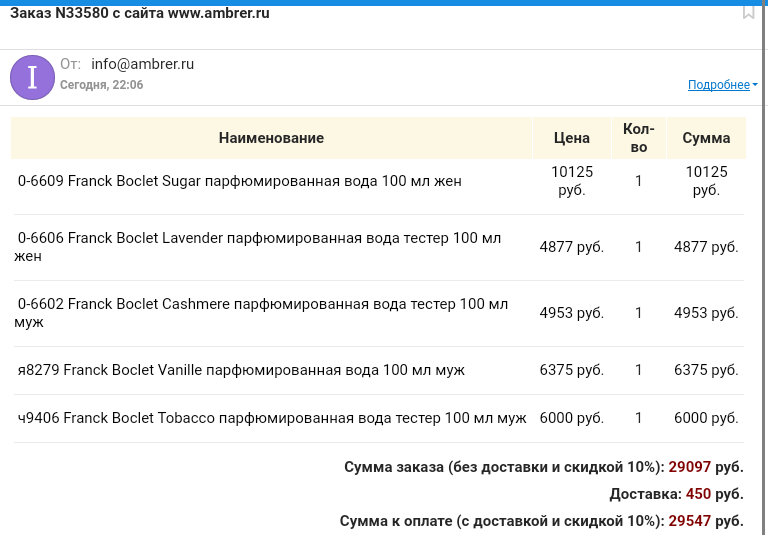
Task: Open the purple sender avatar with letter I
Action: point(32,77)
